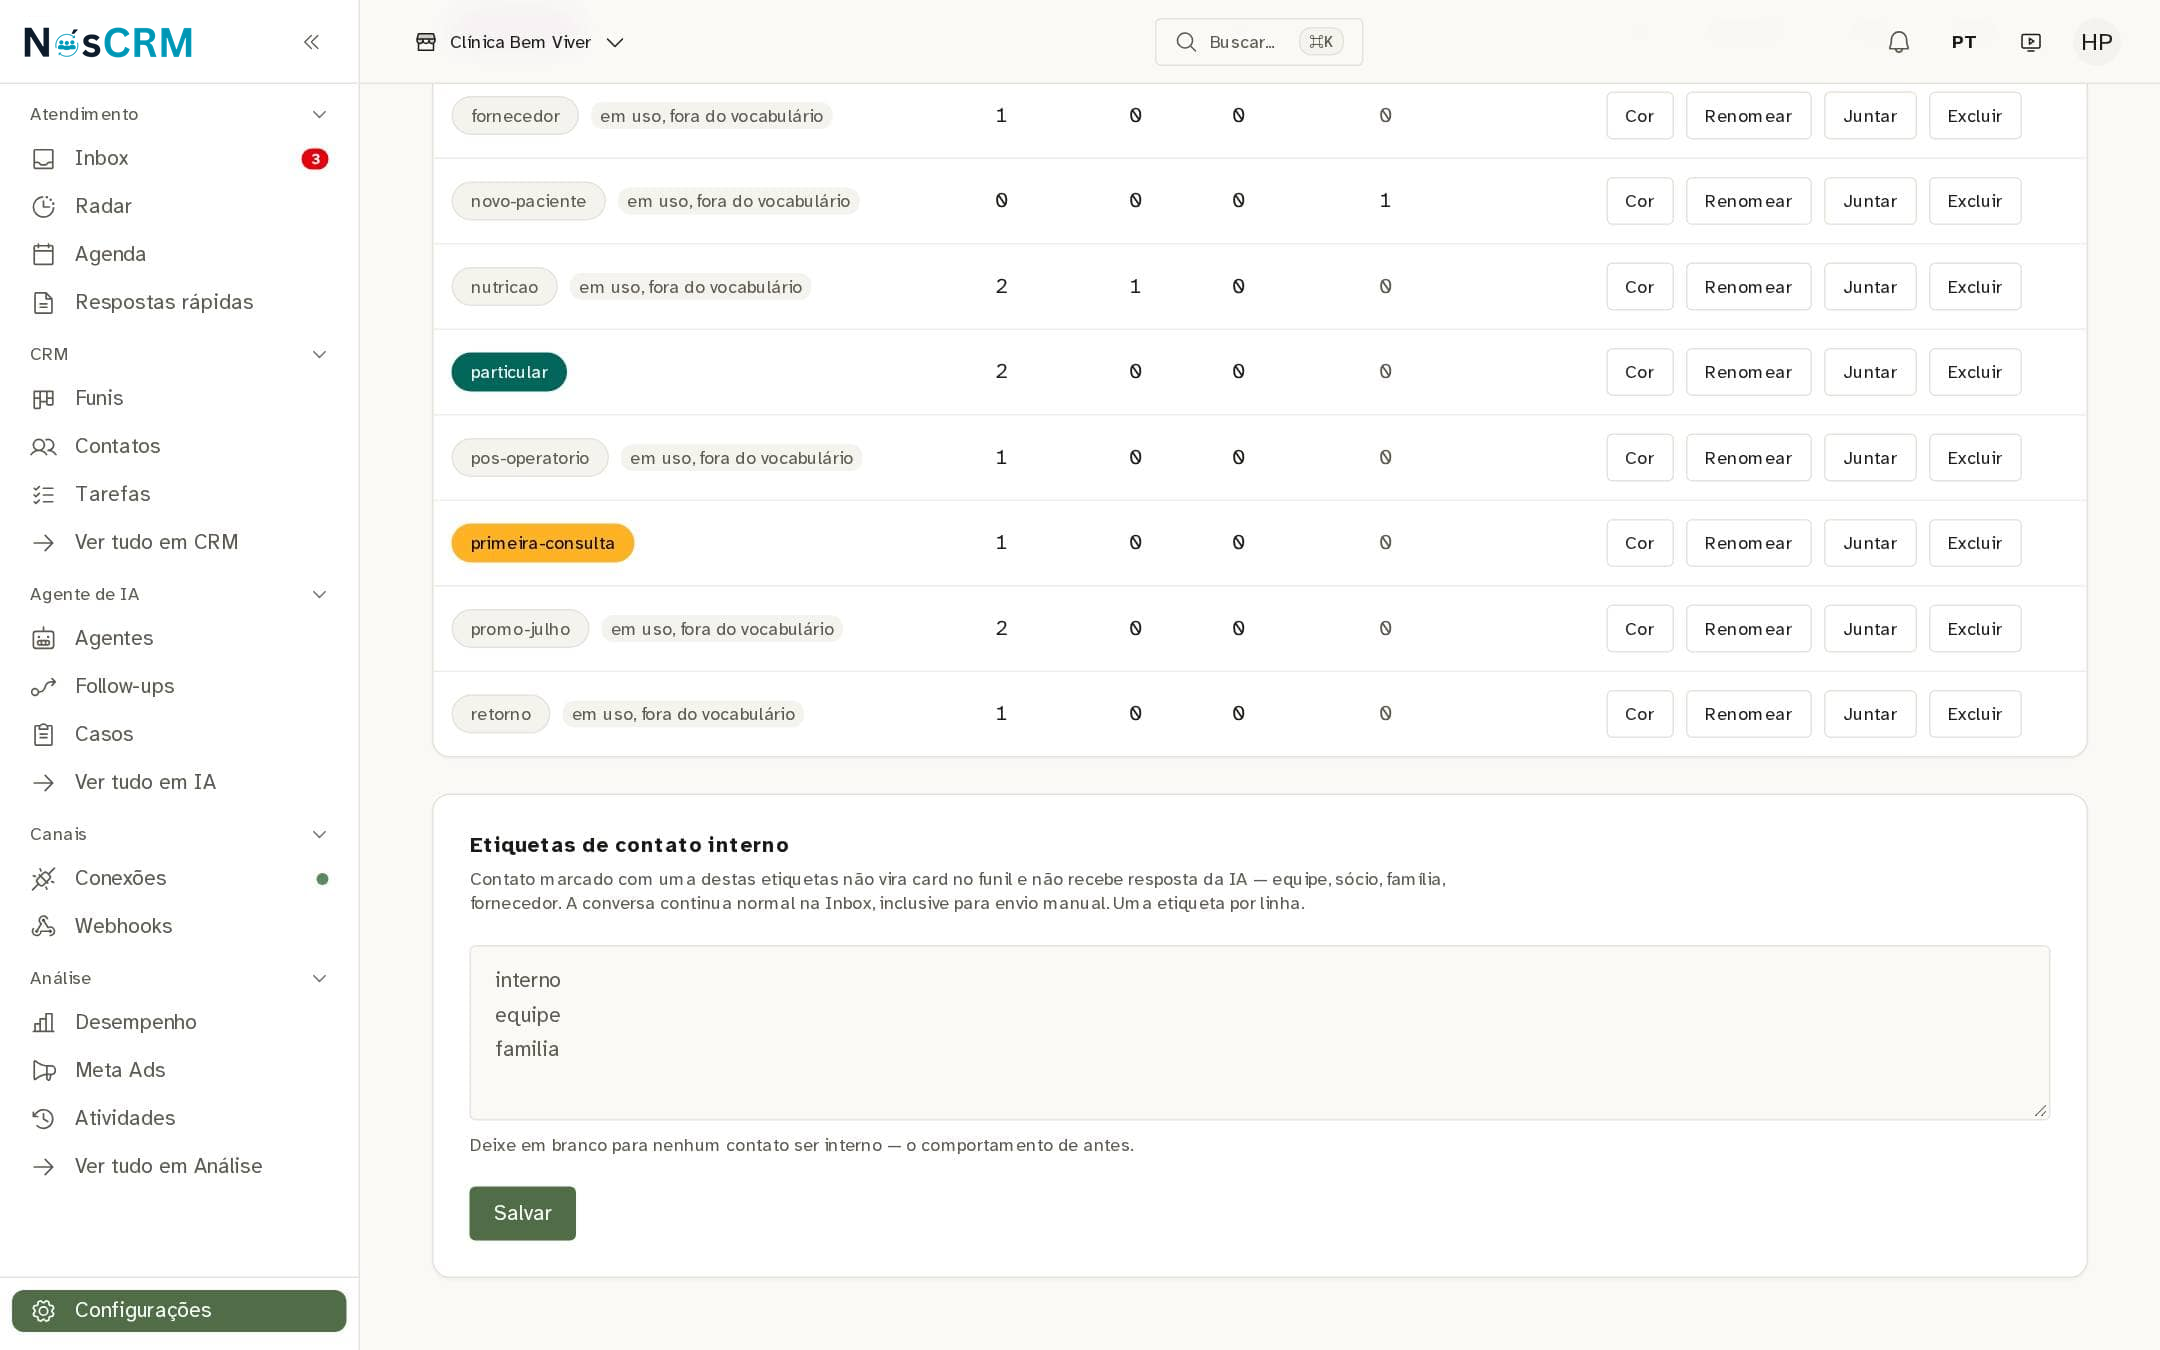The width and height of the screenshot is (2160, 1350).
Task: Click the textarea resize handle
Action: pyautogui.click(x=2040, y=1110)
